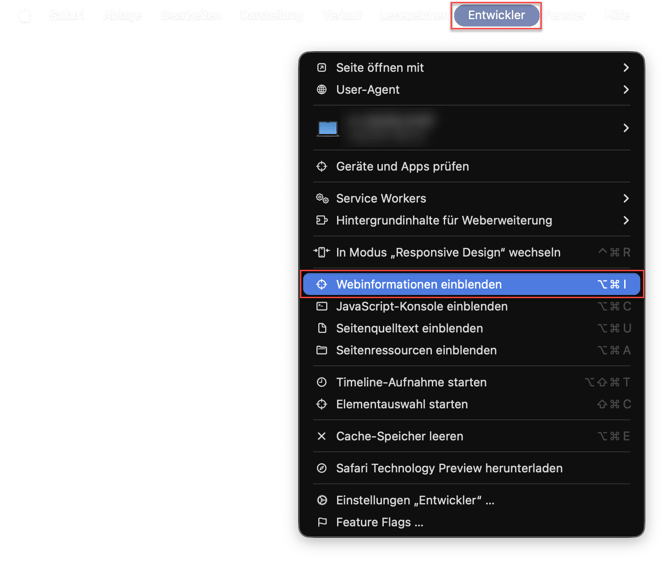Click the clock icon for Timeline-Aufnahme starten
The width and height of the screenshot is (670, 562).
click(x=322, y=382)
